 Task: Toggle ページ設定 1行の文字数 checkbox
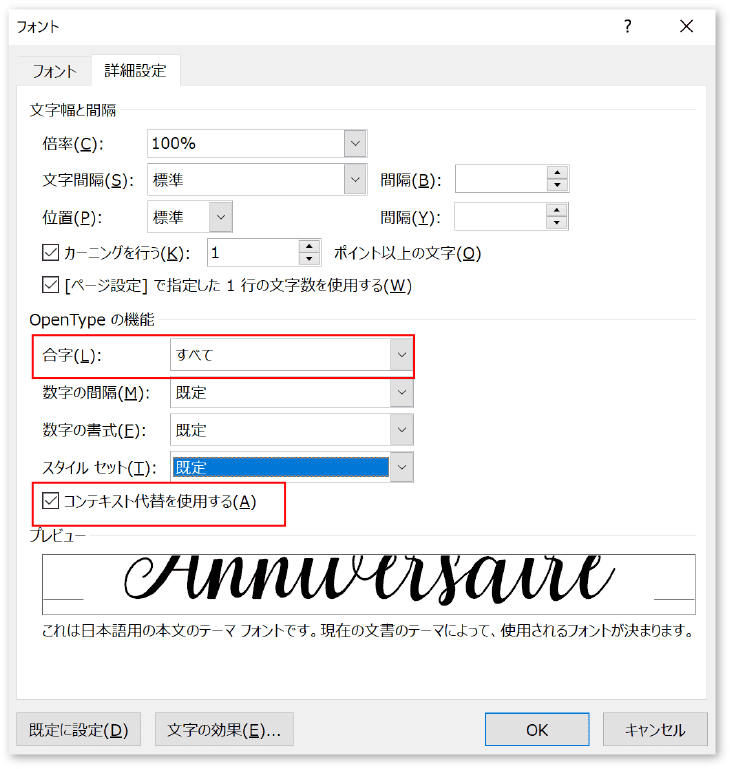(x=51, y=284)
